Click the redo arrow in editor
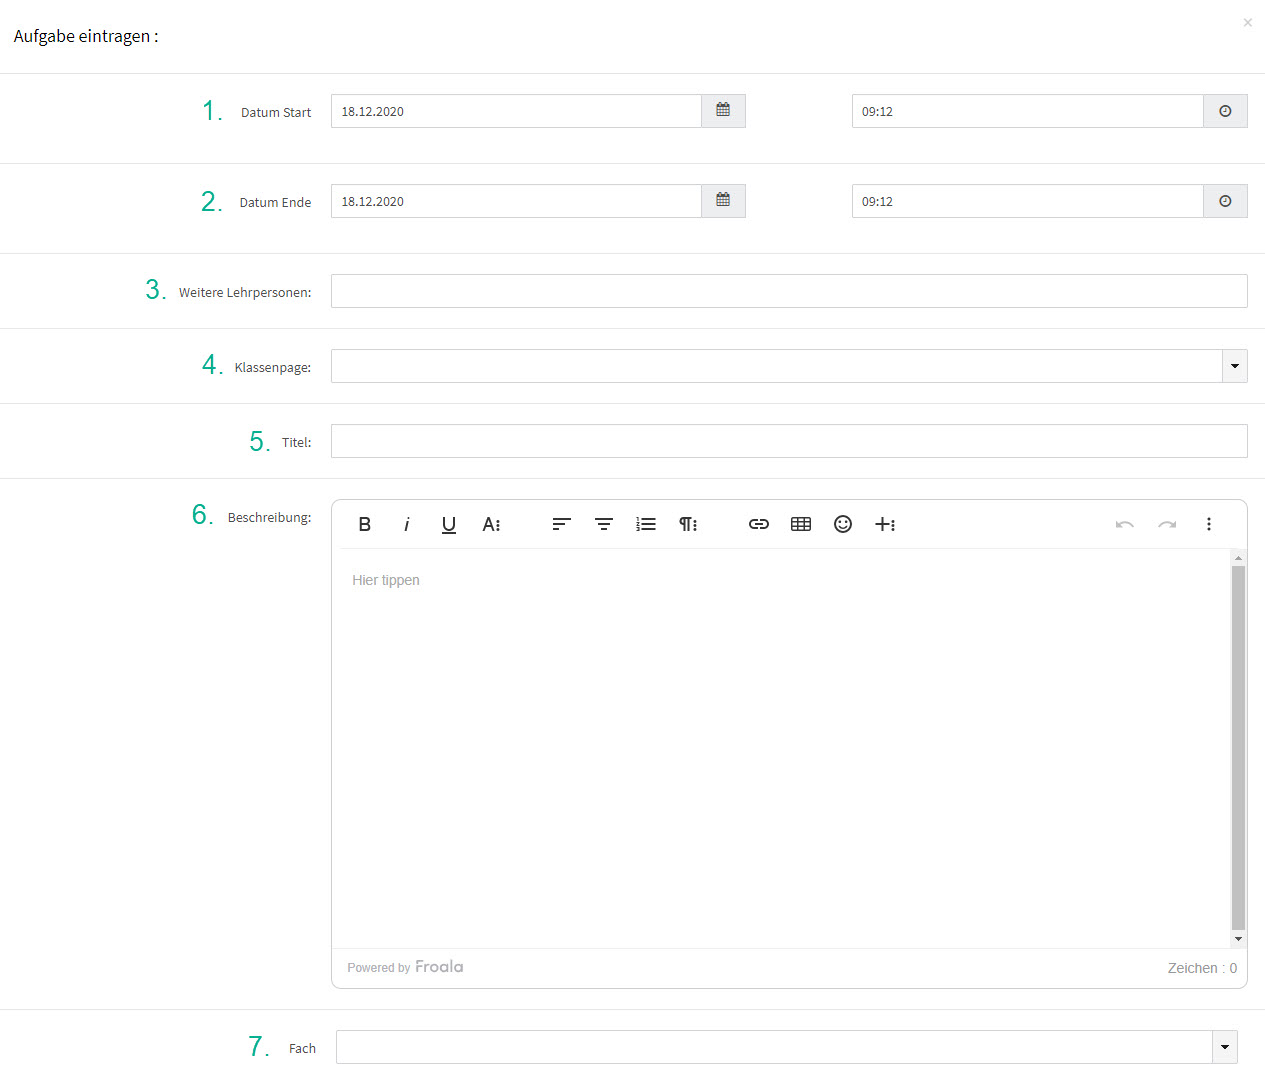 coord(1167,524)
